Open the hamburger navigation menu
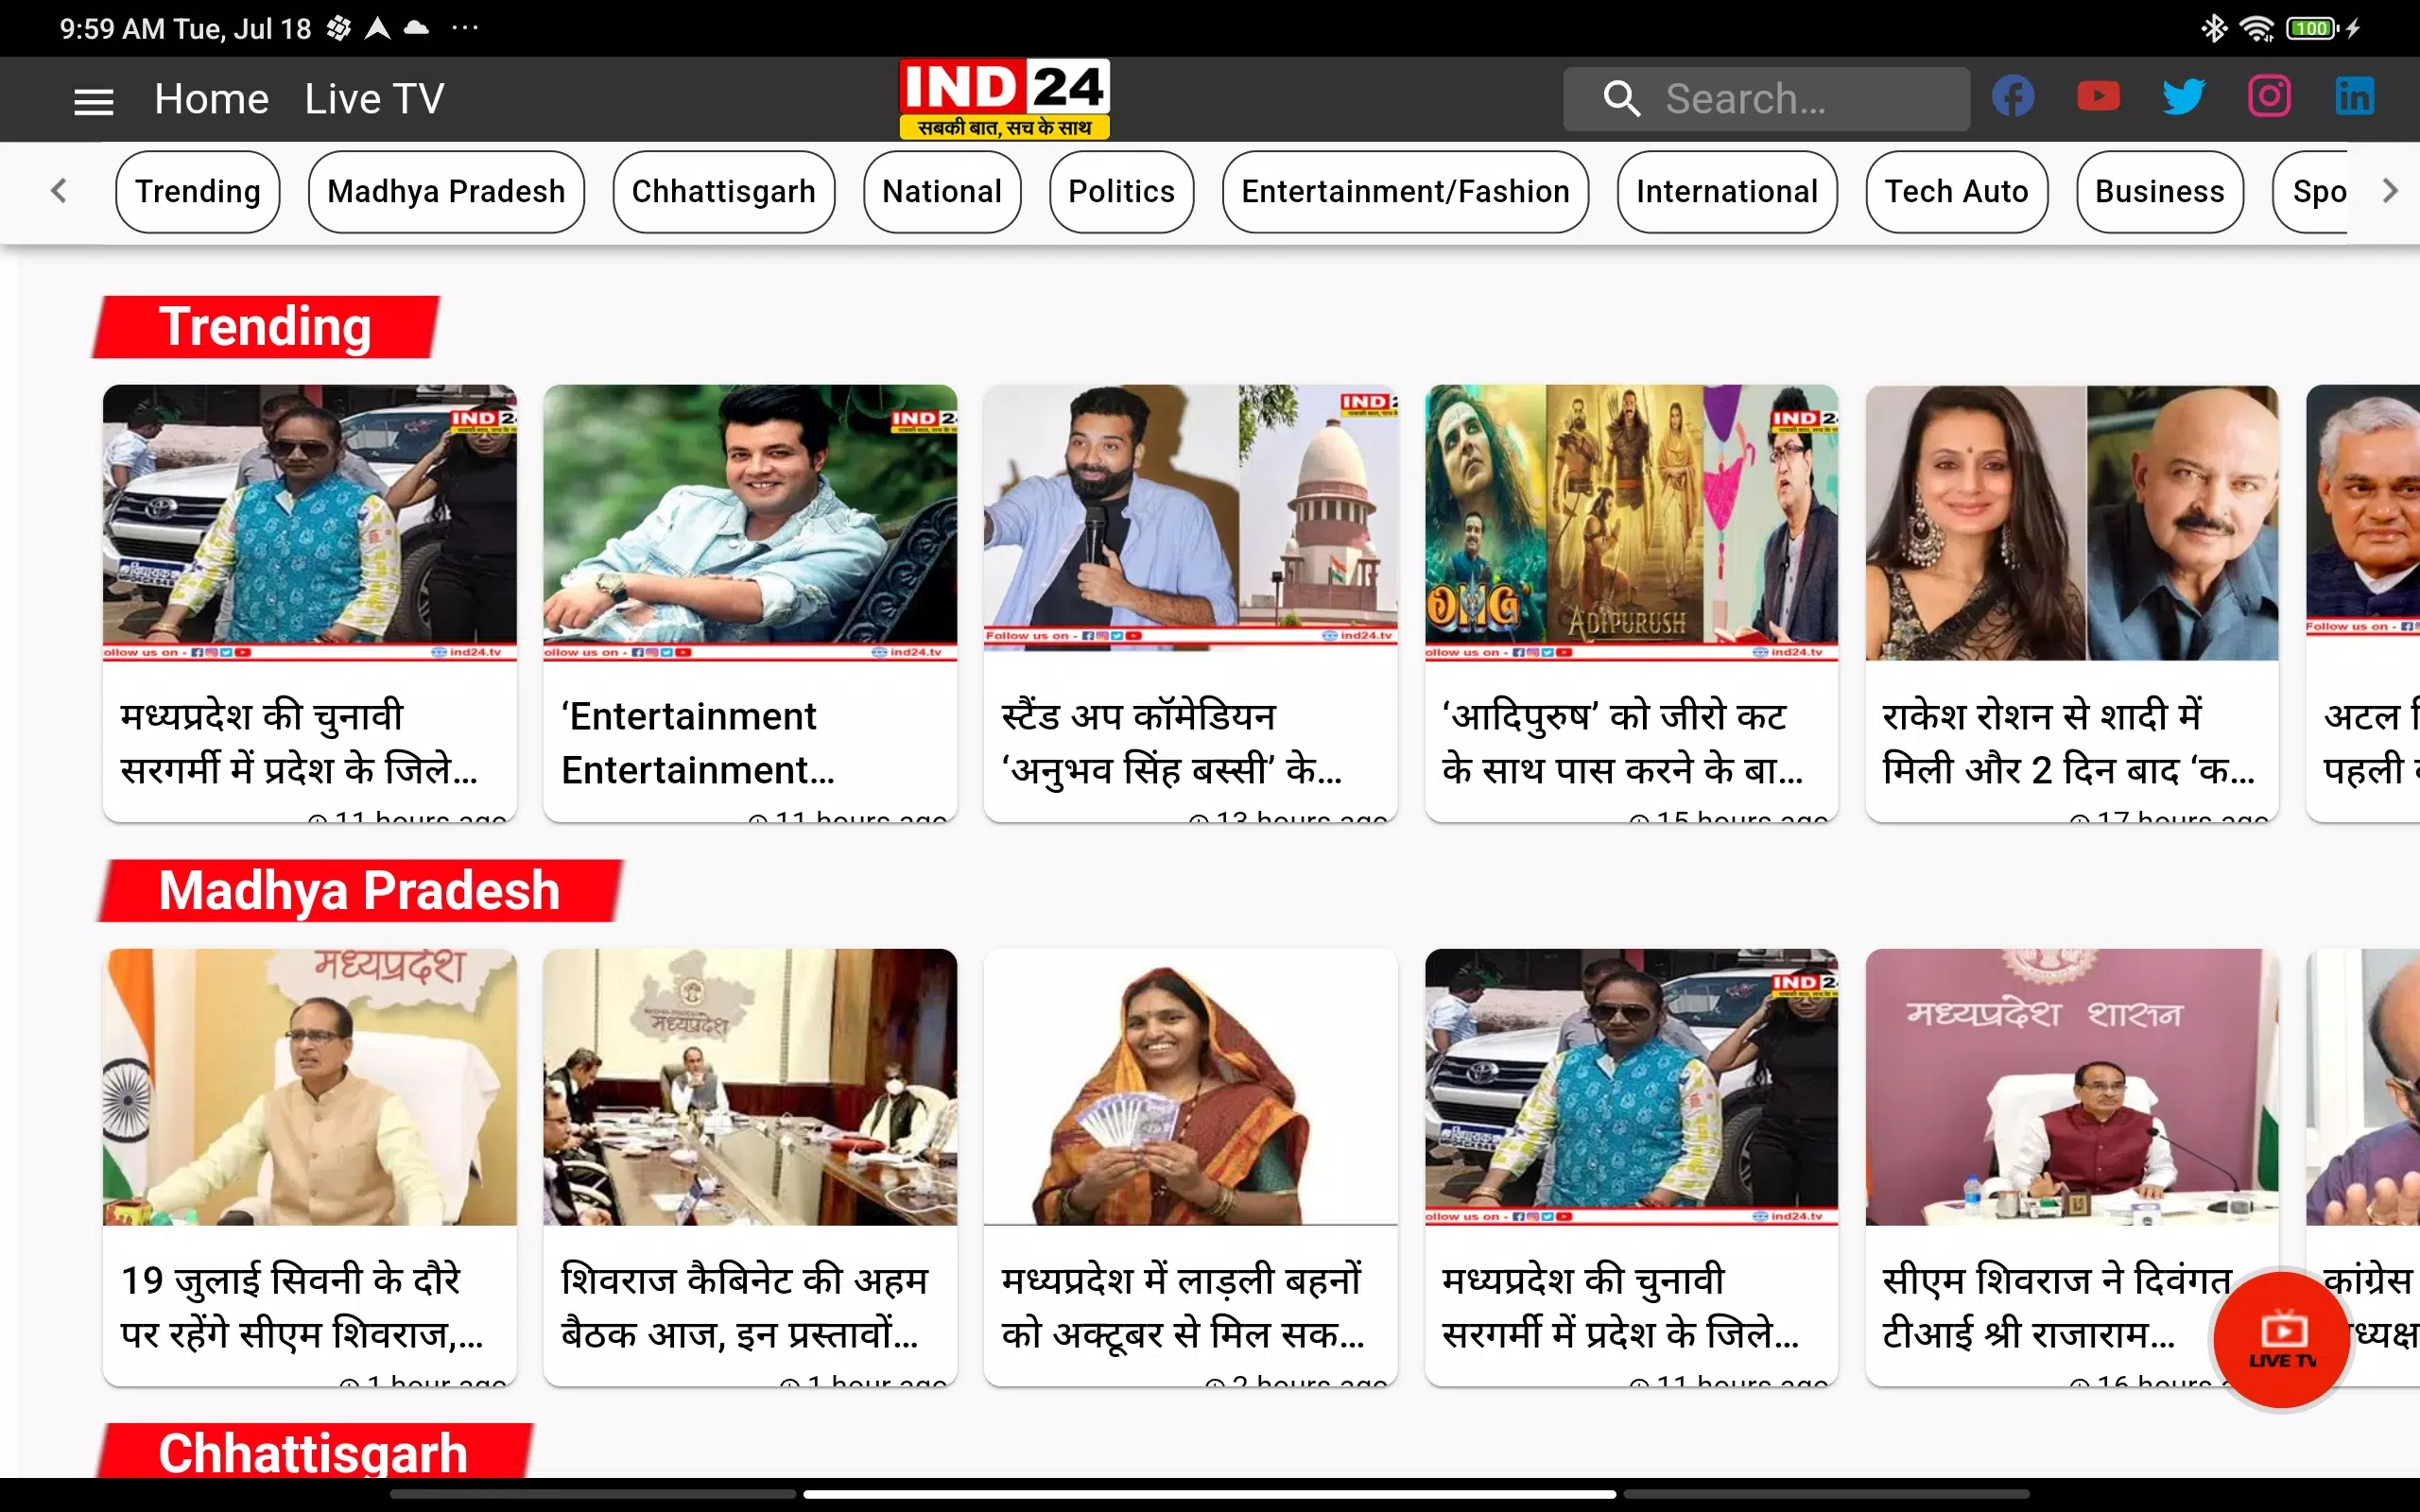This screenshot has height=1512, width=2420. pos(93,100)
